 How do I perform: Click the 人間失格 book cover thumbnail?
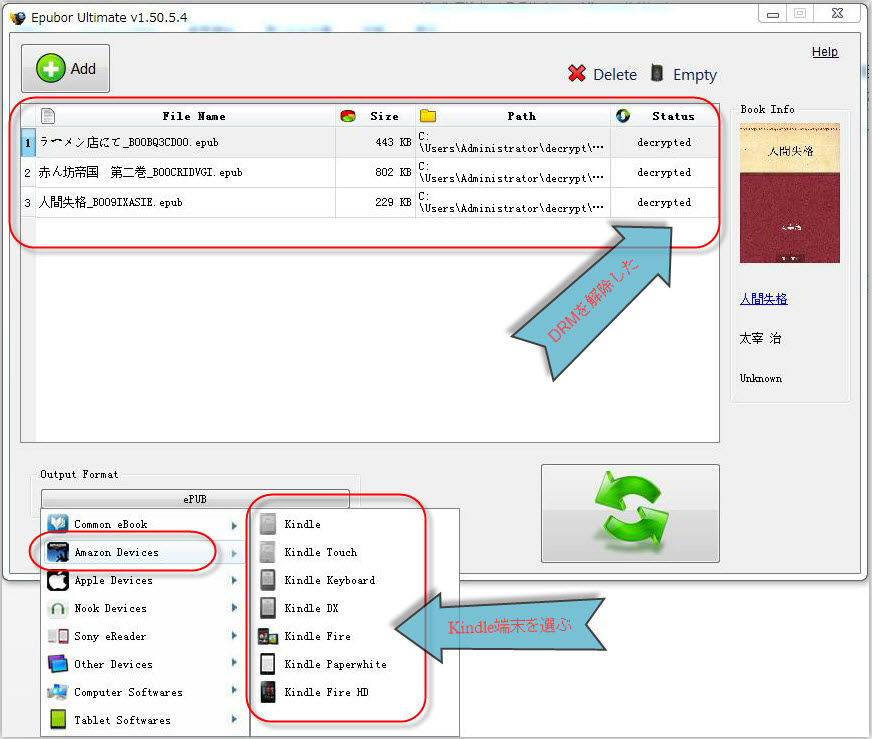click(x=790, y=192)
